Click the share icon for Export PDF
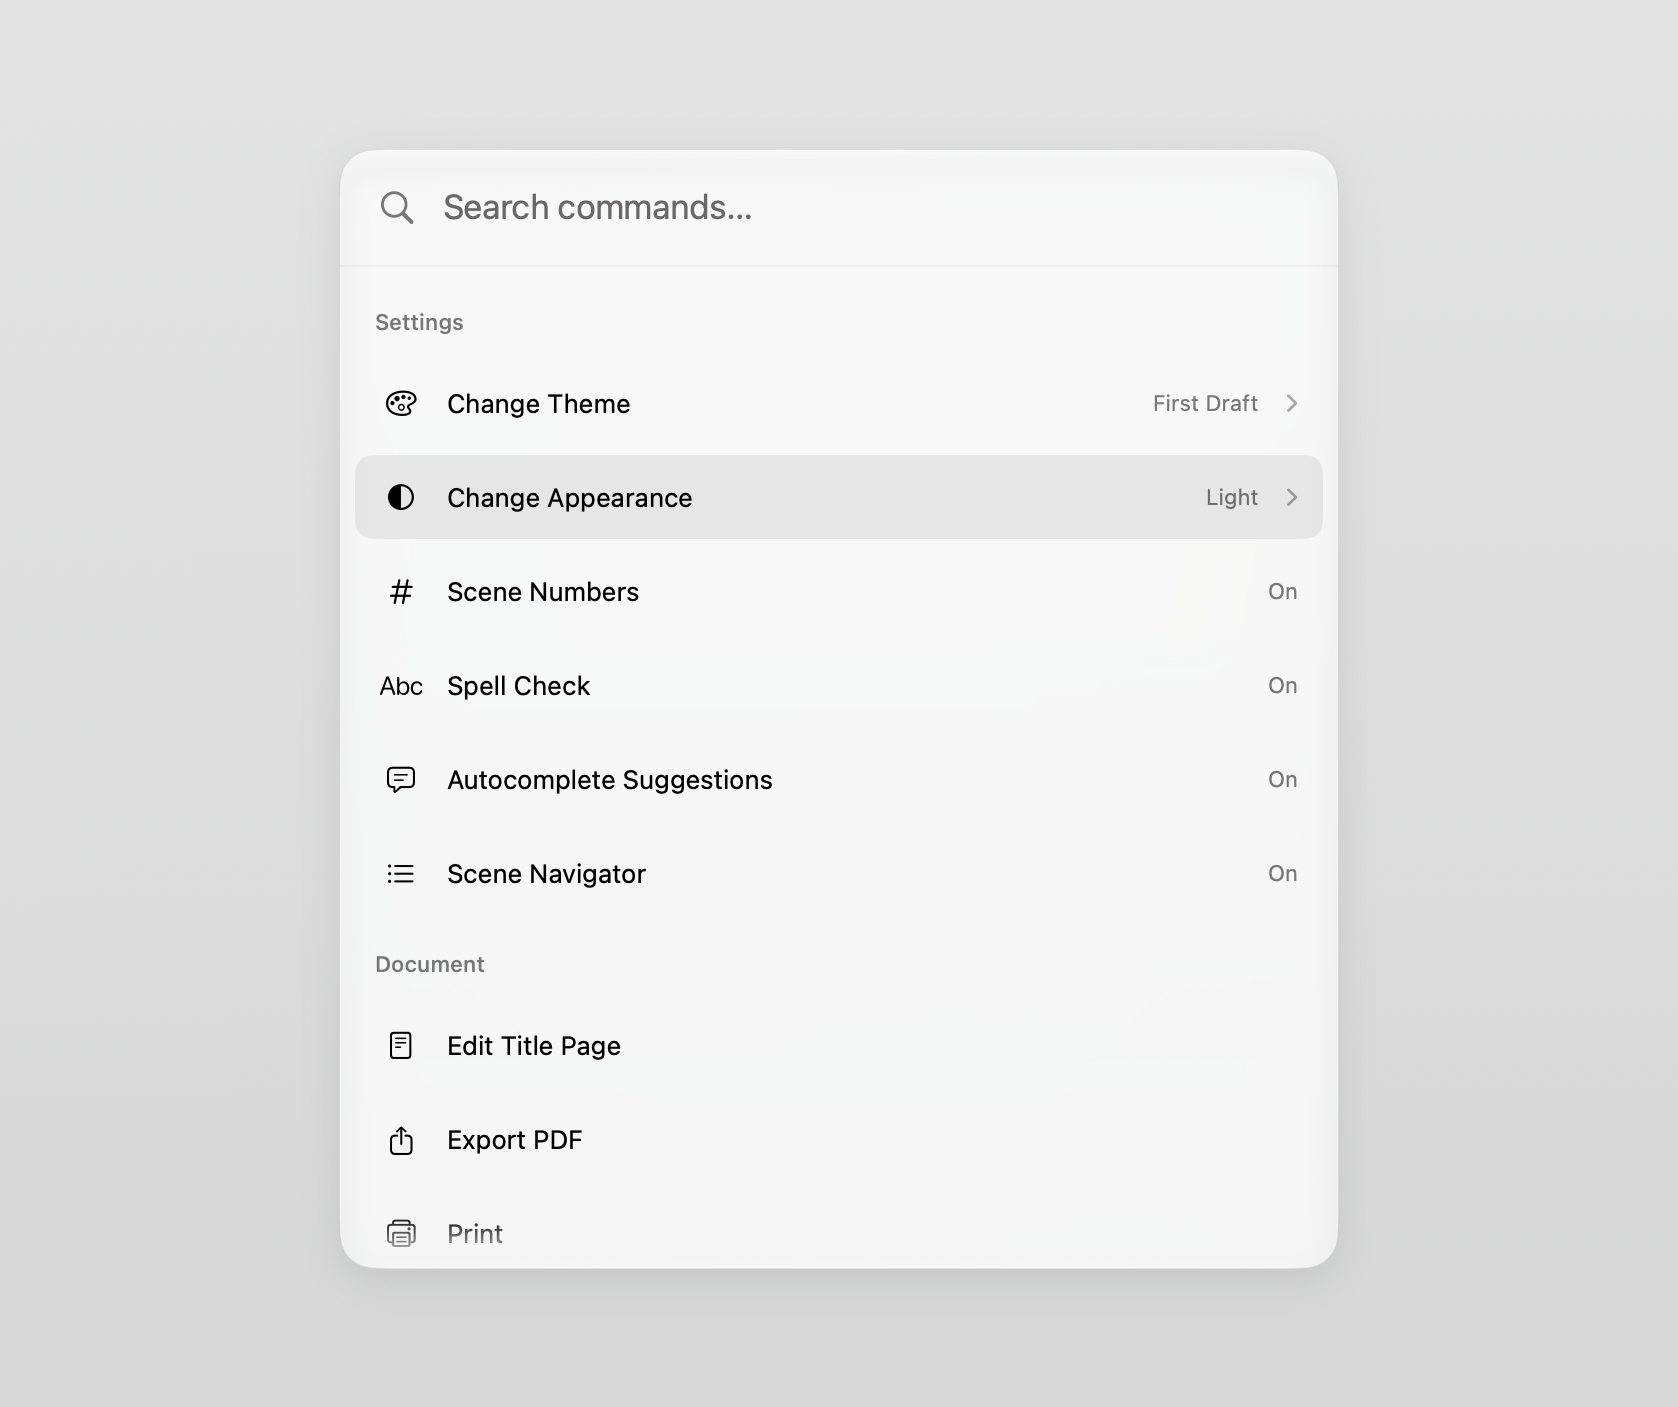1678x1407 pixels. click(401, 1140)
